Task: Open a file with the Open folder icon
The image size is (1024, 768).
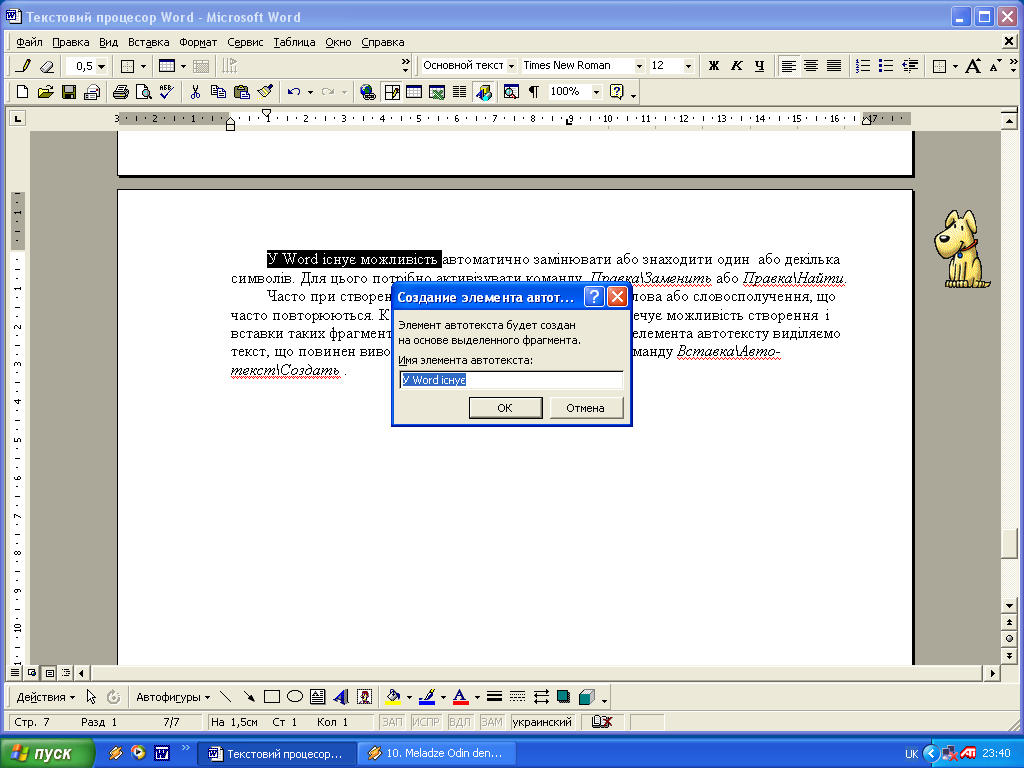Action: pos(45,92)
